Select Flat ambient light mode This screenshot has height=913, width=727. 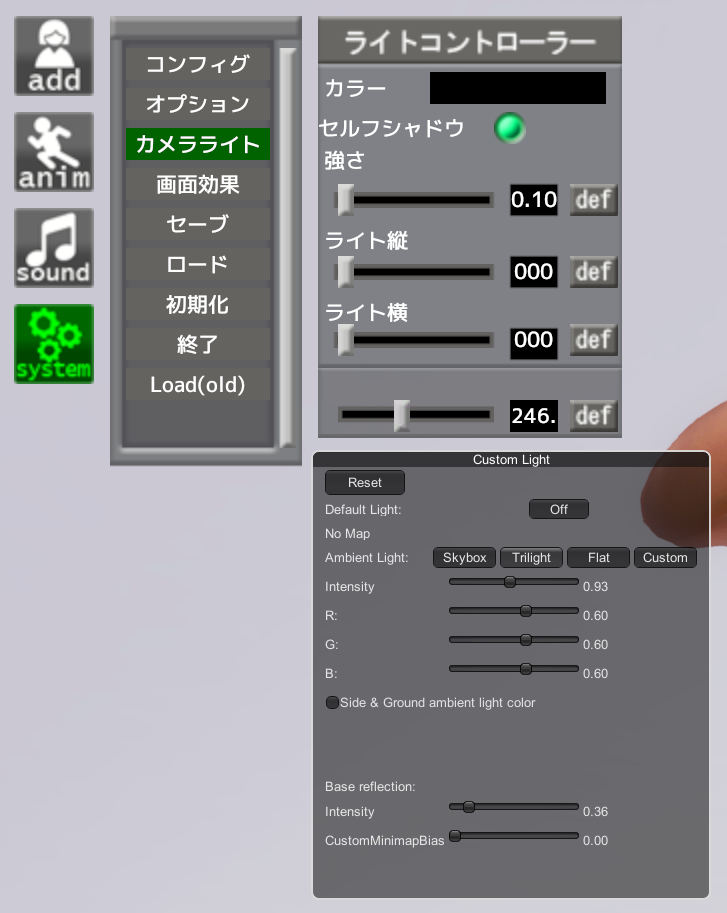pos(598,557)
